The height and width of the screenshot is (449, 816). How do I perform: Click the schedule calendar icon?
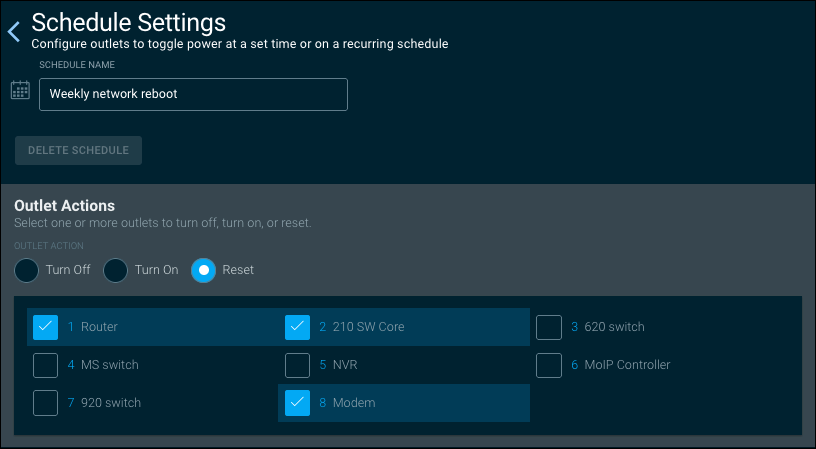click(20, 91)
